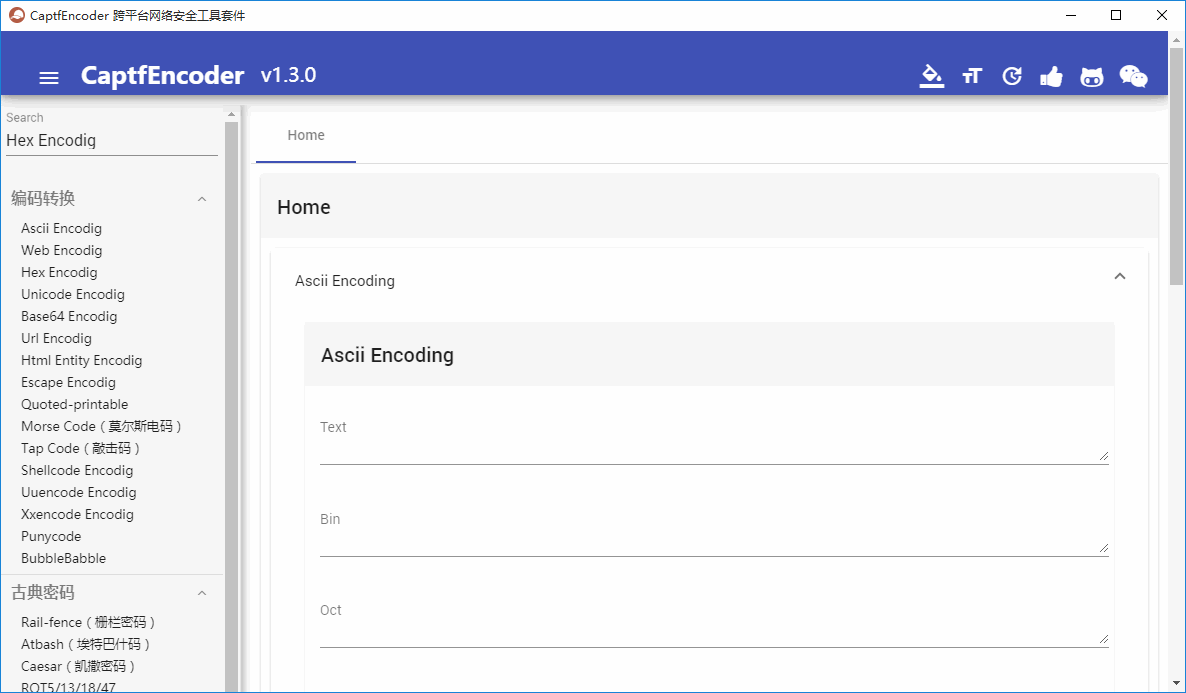Open Xxencode Encodig
Viewport: 1186px width, 693px height.
click(77, 514)
